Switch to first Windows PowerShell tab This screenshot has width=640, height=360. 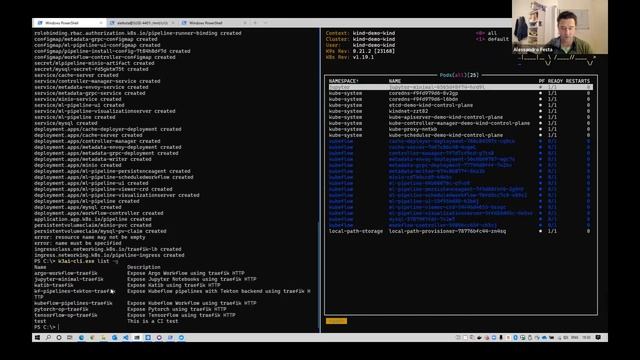69,23
